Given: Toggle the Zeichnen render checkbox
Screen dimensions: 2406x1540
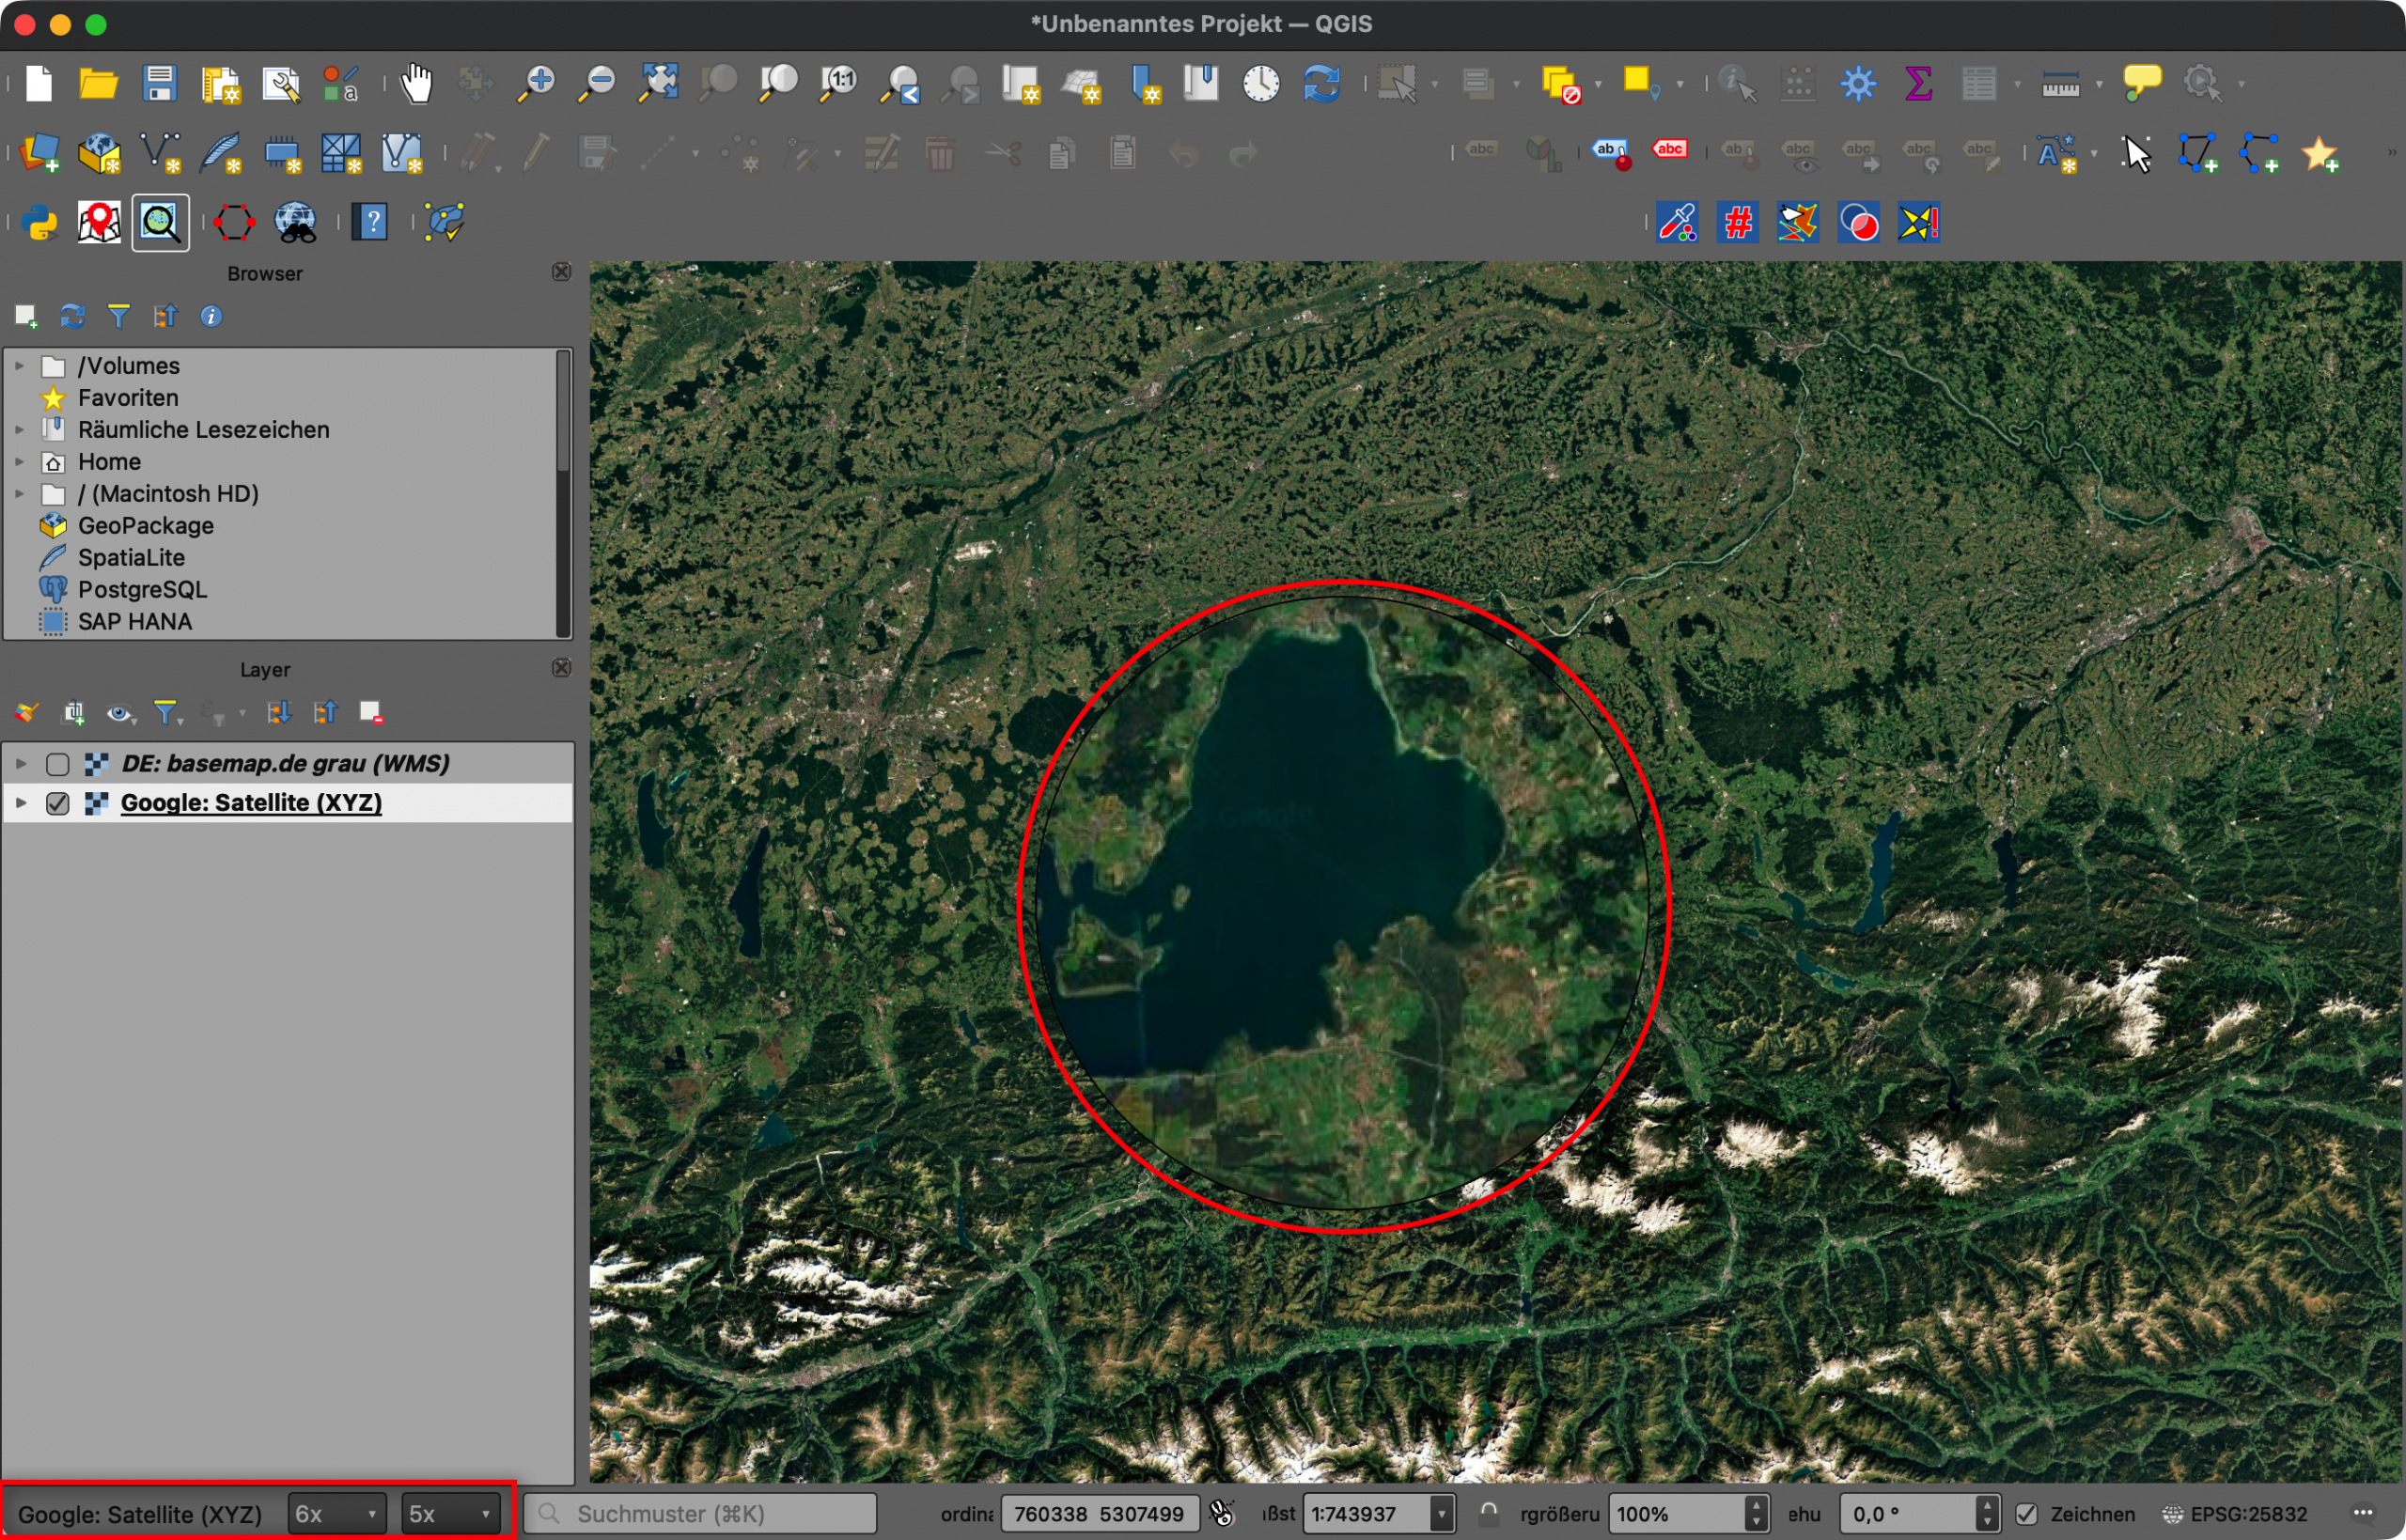Looking at the screenshot, I should pos(2026,1514).
